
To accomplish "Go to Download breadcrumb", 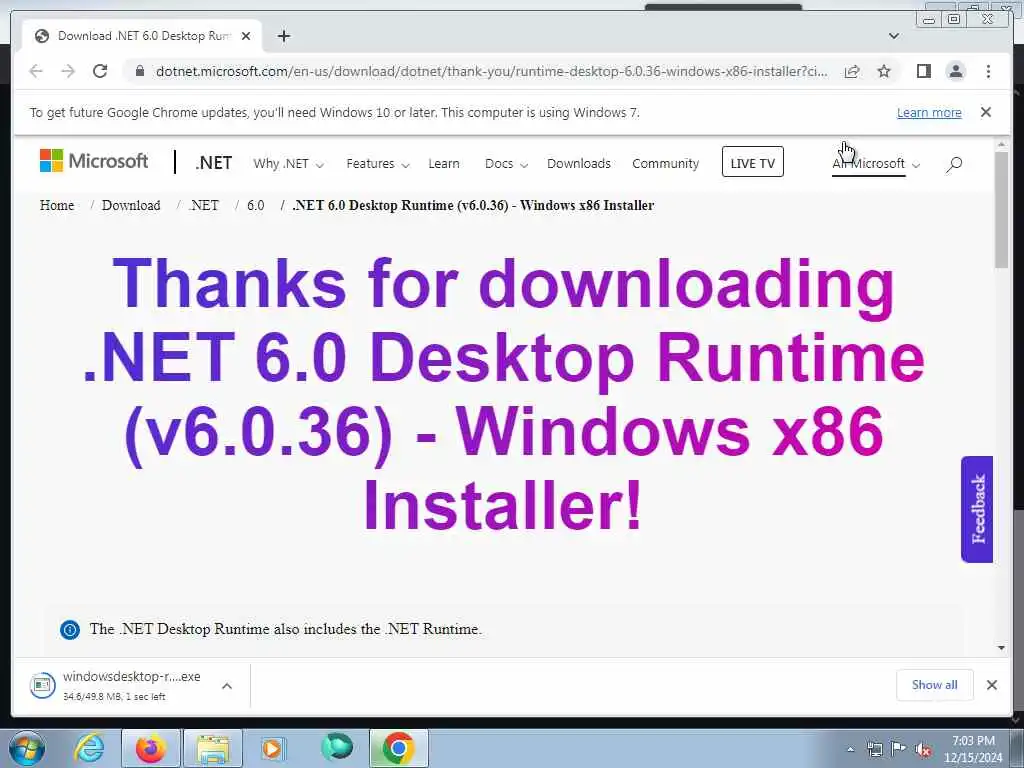I will [131, 205].
